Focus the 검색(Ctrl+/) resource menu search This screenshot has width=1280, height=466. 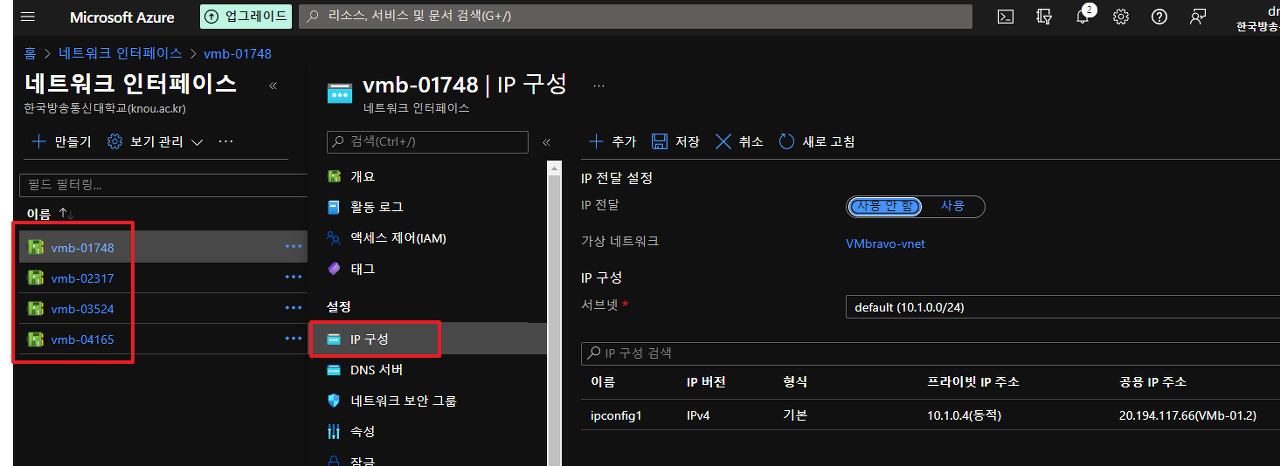coord(428,142)
